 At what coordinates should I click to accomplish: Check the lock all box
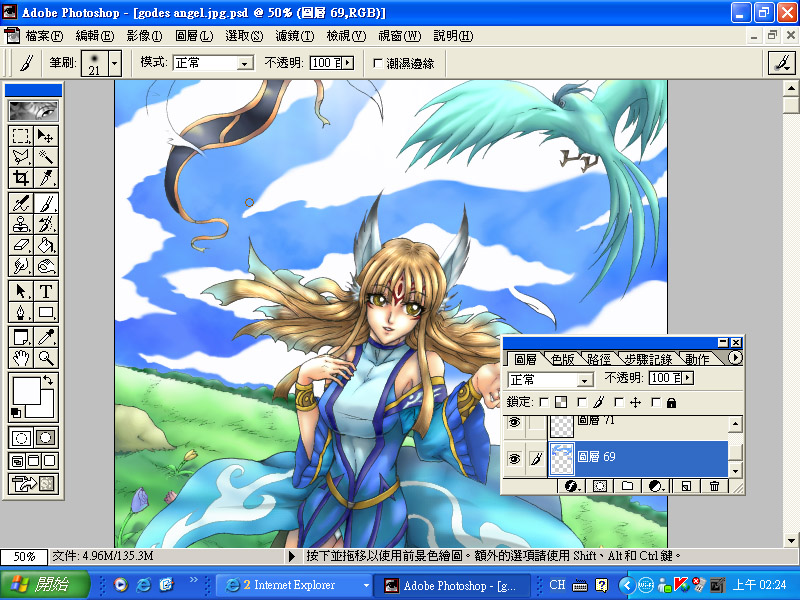pos(656,403)
